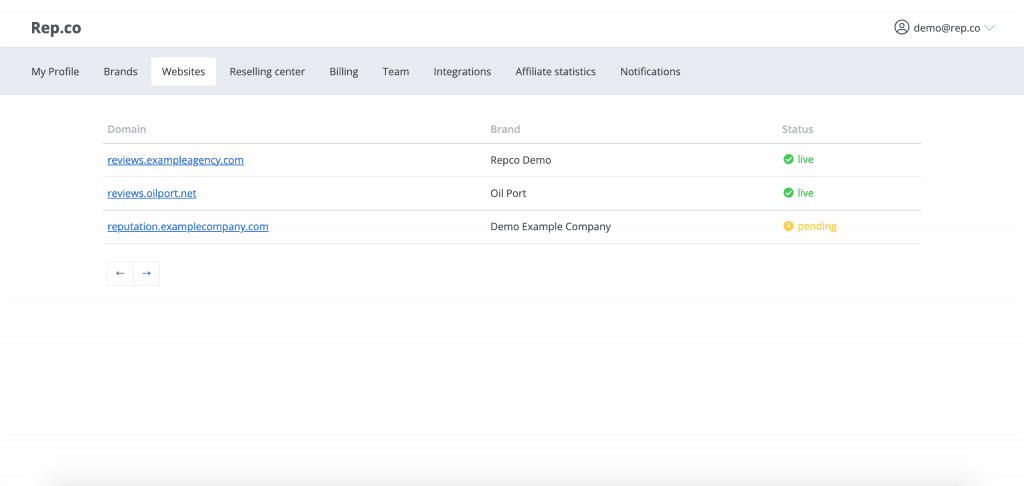Viewport: 1024px width, 486px height.
Task: Switch to the Brands tab
Action: (120, 72)
